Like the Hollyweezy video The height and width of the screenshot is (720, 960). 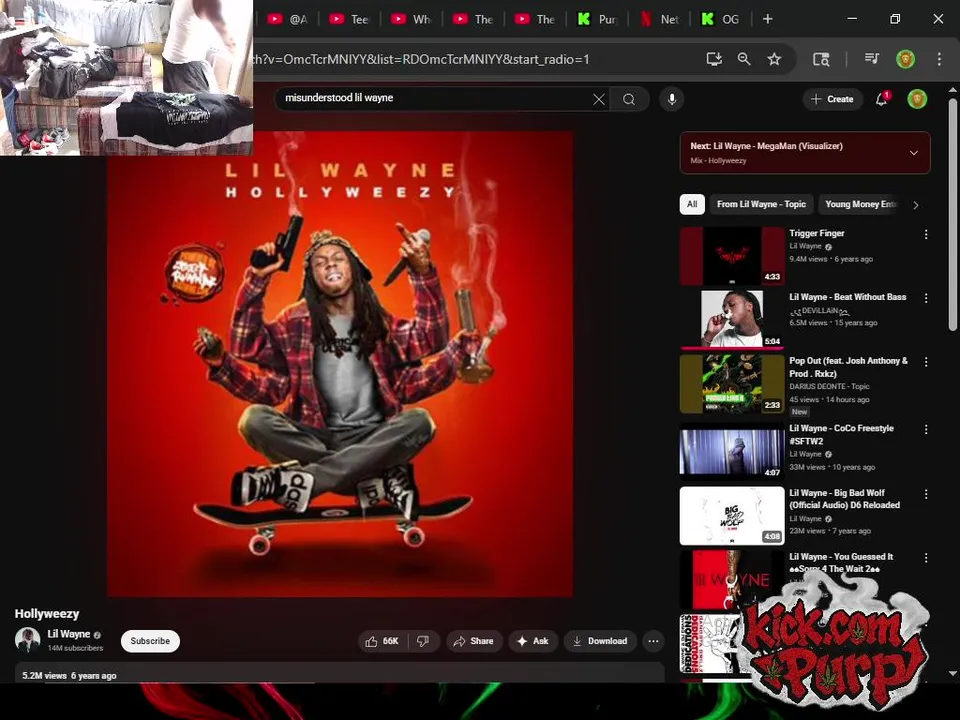[382, 641]
